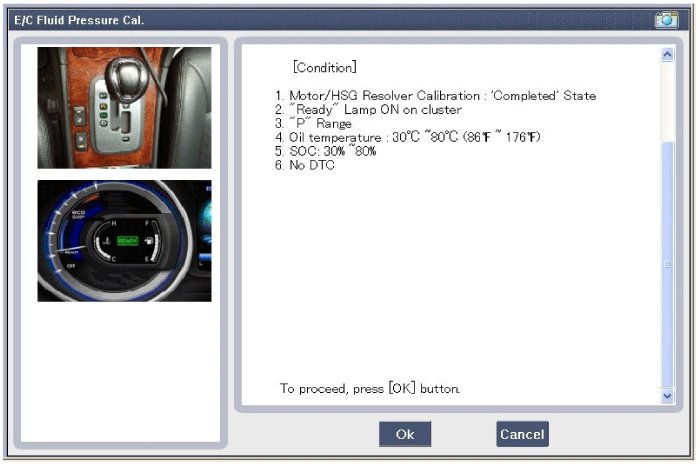Screen dimensions: 700x466
Task: Click the scroll down arrow of conditions panel
Action: click(668, 396)
